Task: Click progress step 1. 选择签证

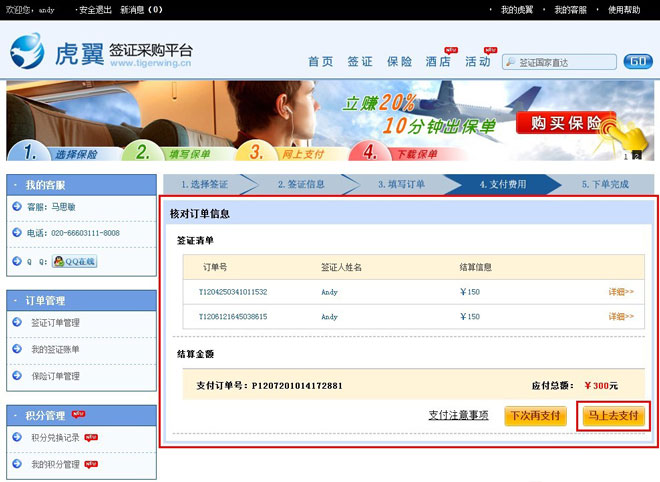Action: coord(205,184)
